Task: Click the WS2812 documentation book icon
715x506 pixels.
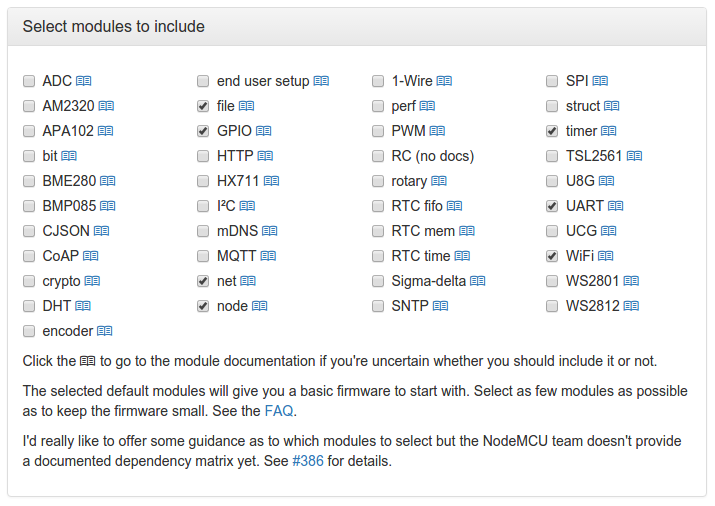Action: 631,306
